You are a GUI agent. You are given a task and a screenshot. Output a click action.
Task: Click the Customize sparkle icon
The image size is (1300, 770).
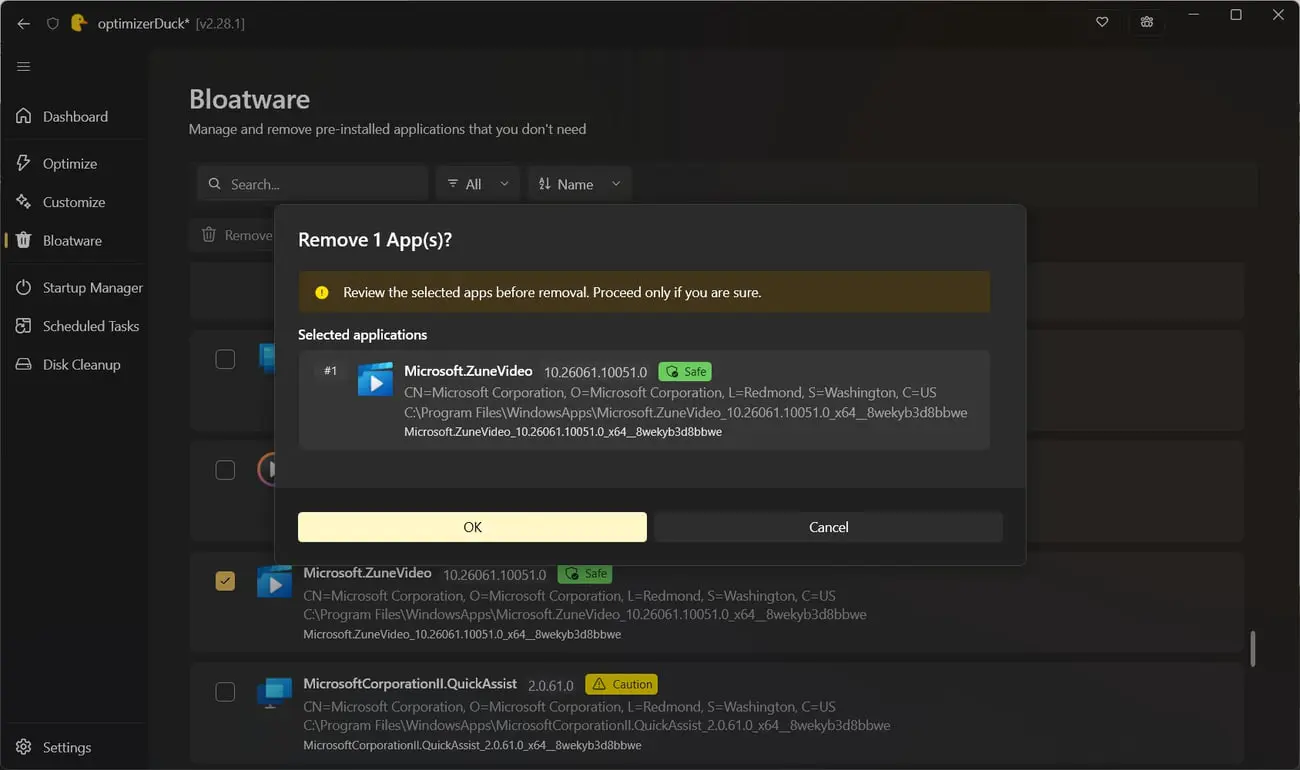tap(24, 202)
